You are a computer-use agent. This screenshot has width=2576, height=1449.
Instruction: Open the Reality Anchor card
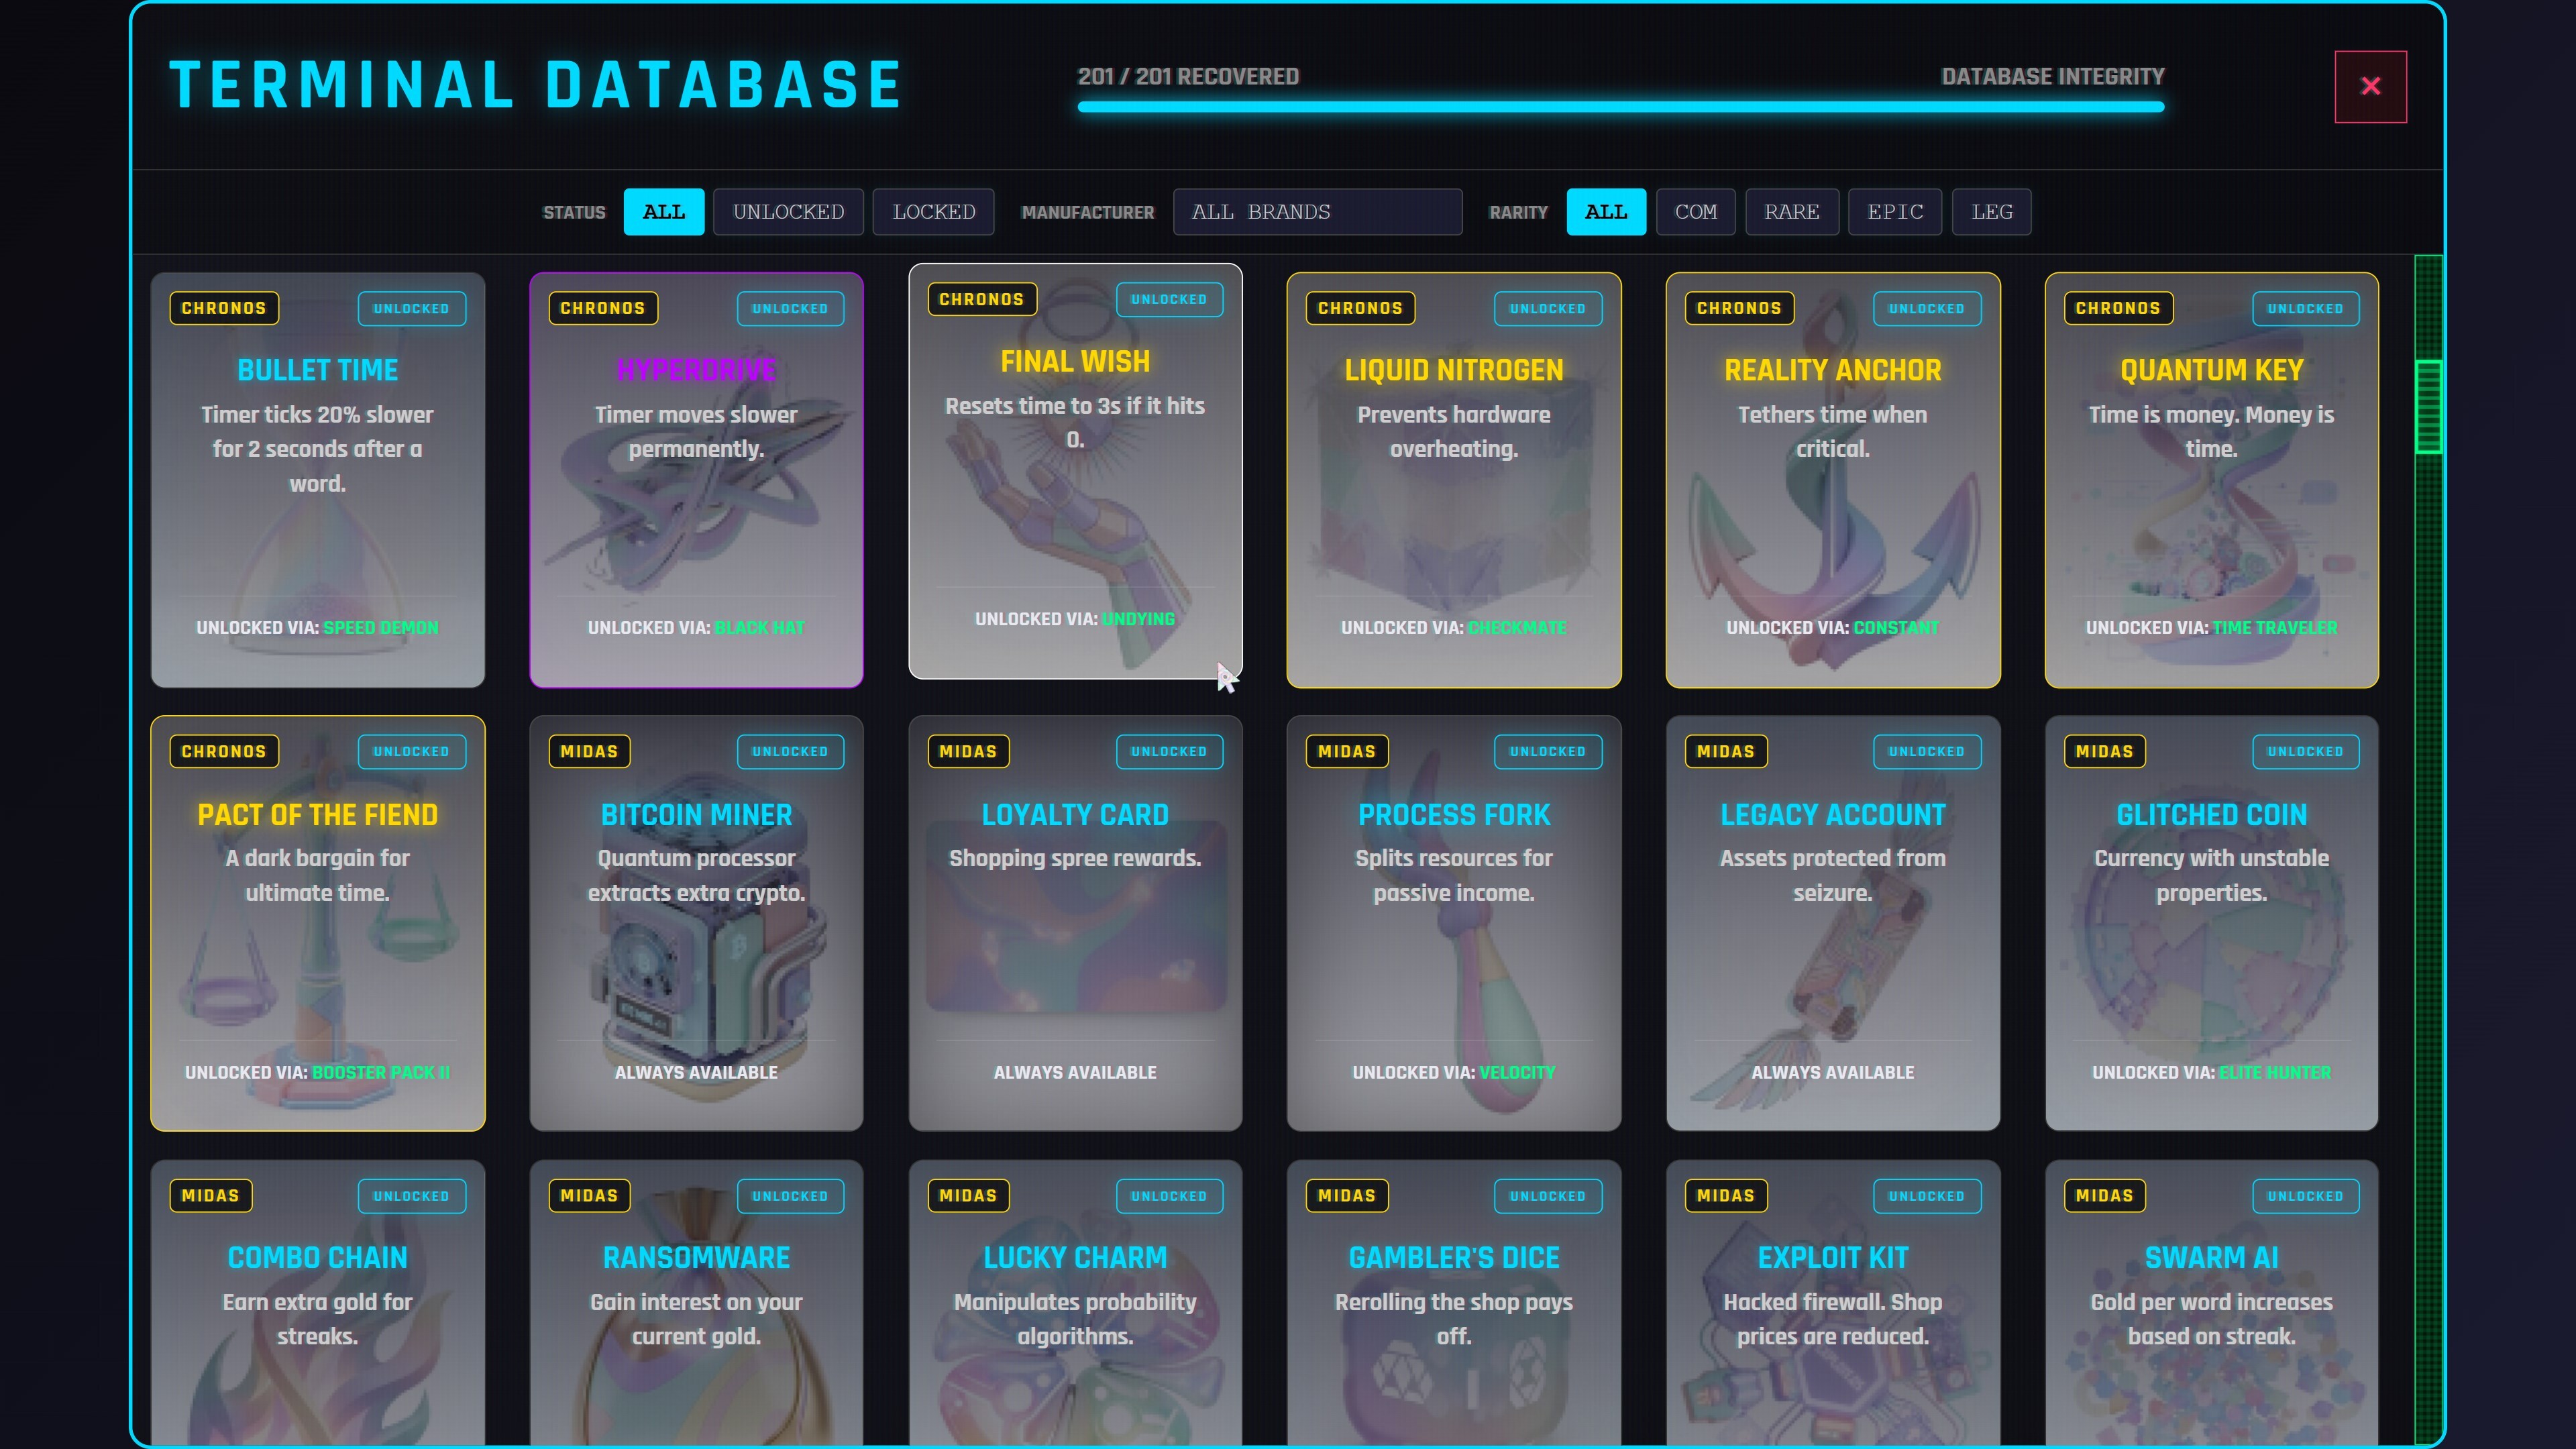click(1833, 480)
